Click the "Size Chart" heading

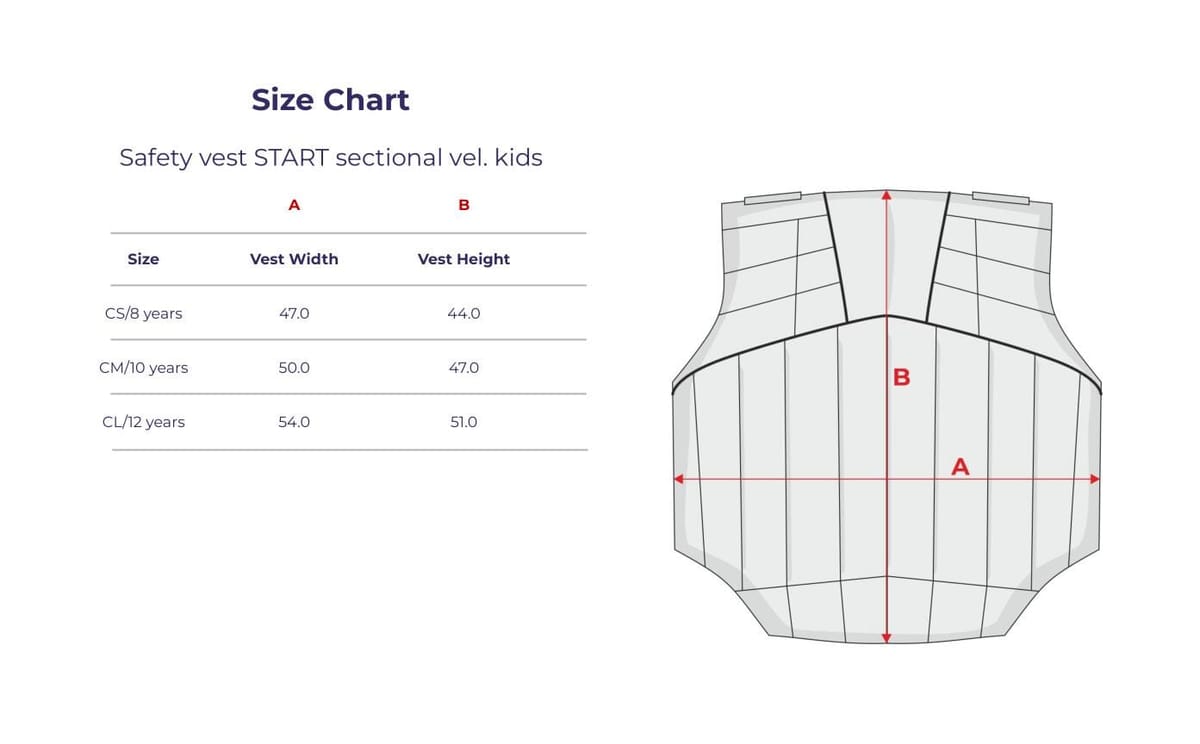pos(330,100)
